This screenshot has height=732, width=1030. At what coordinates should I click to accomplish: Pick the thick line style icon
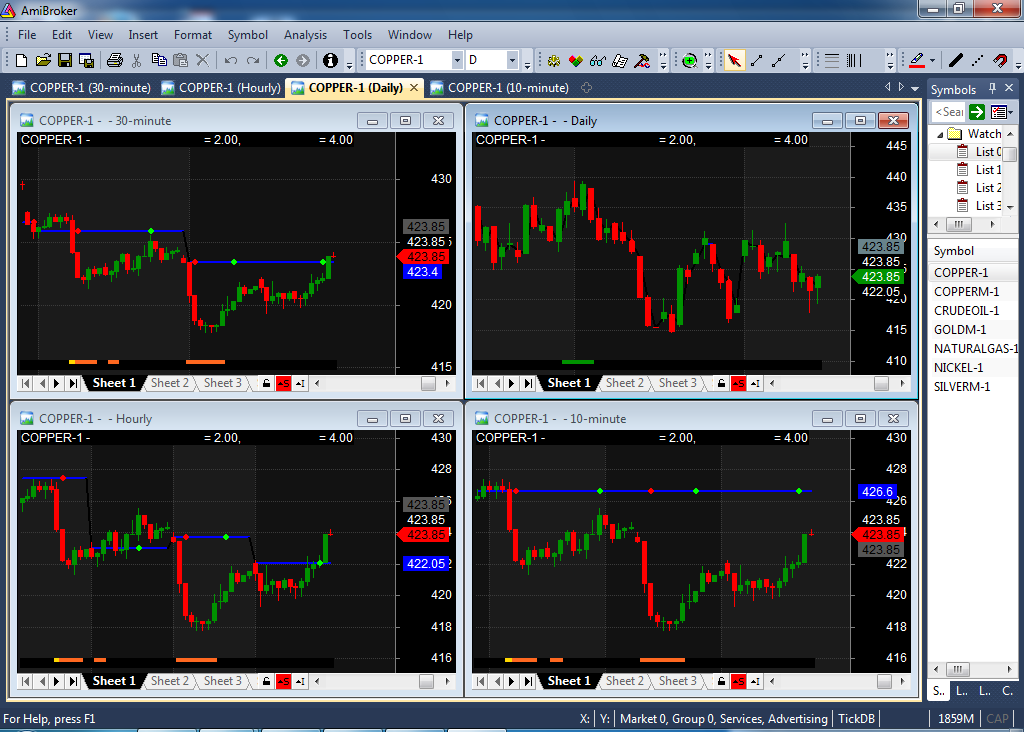956,60
